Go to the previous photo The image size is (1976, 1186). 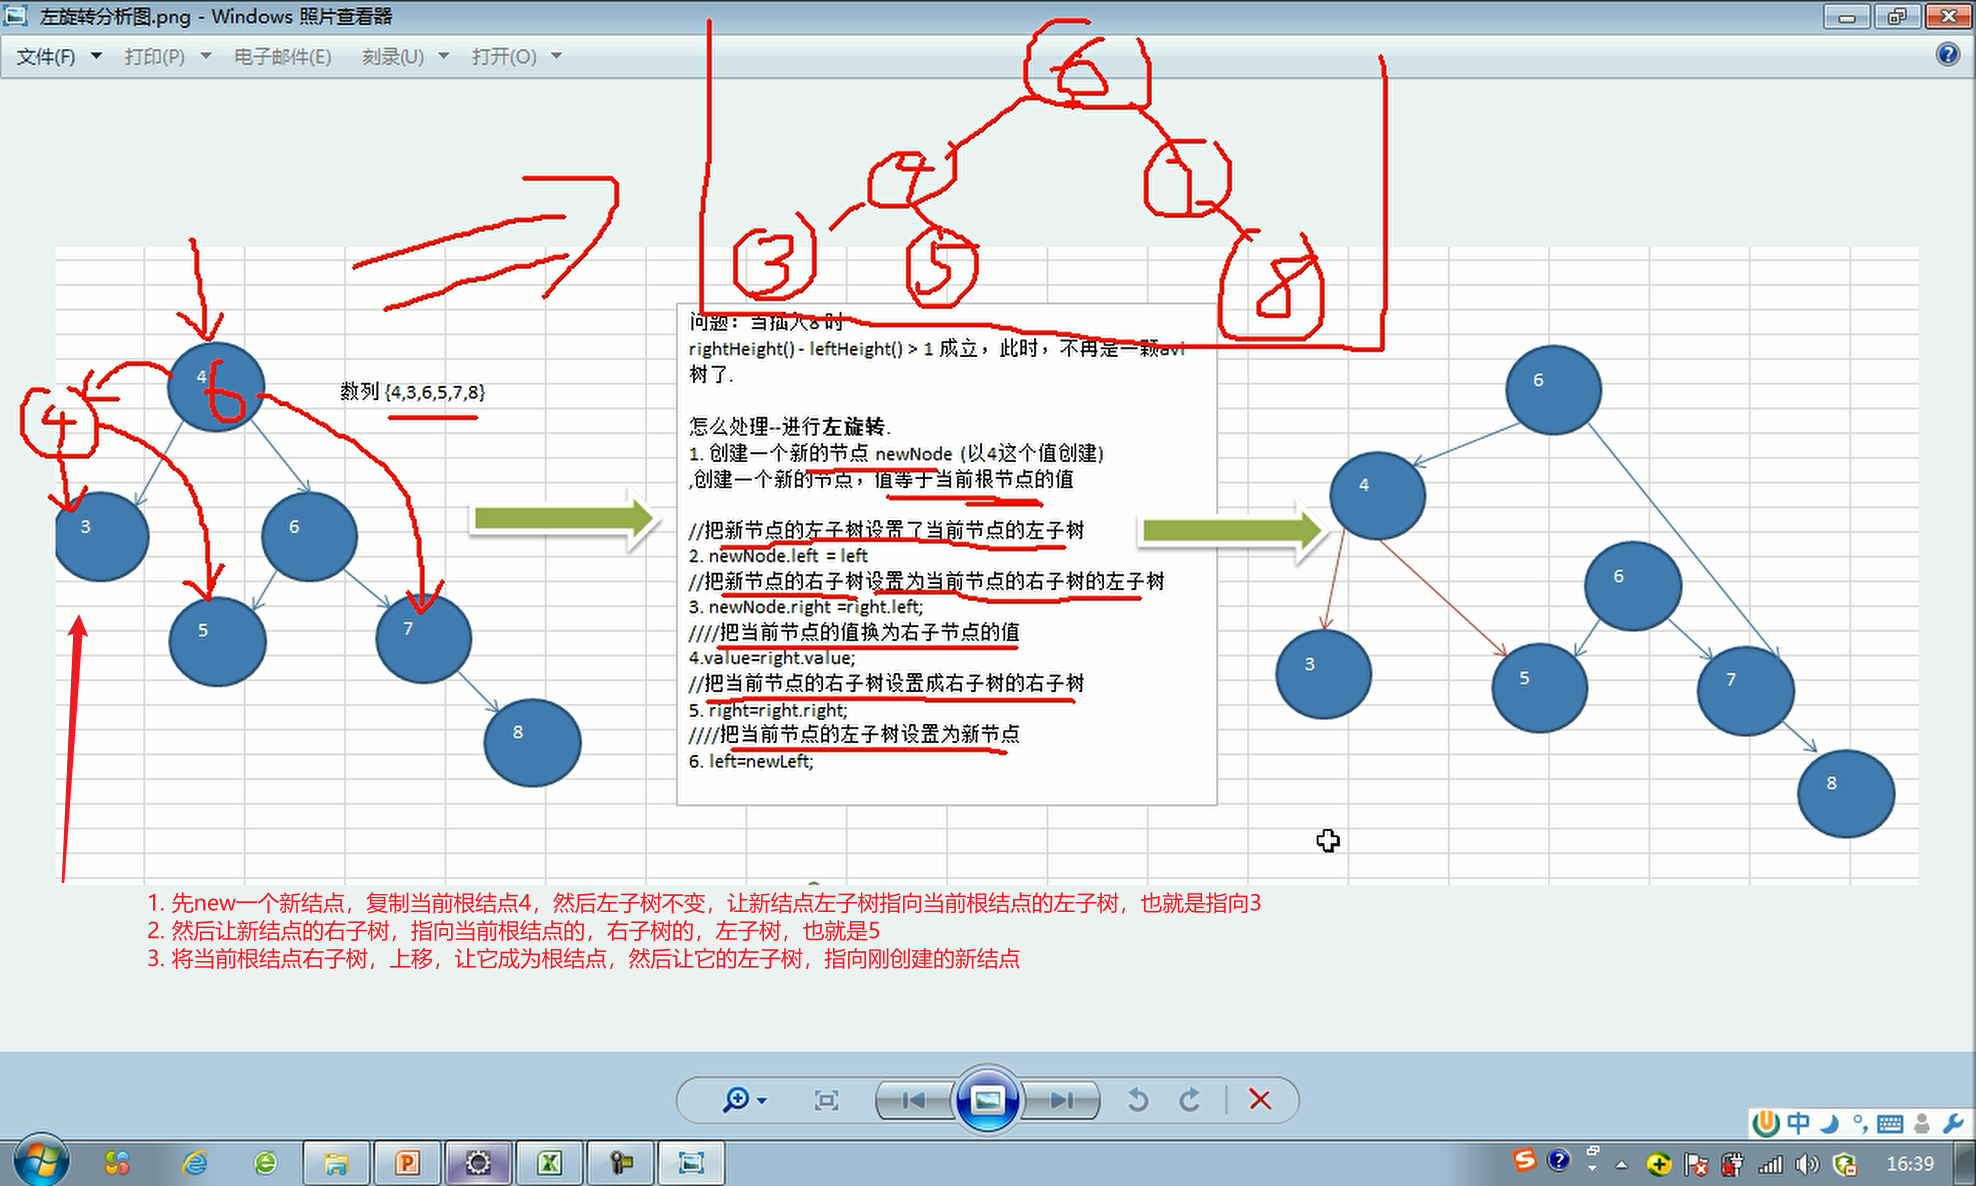pyautogui.click(x=914, y=1101)
